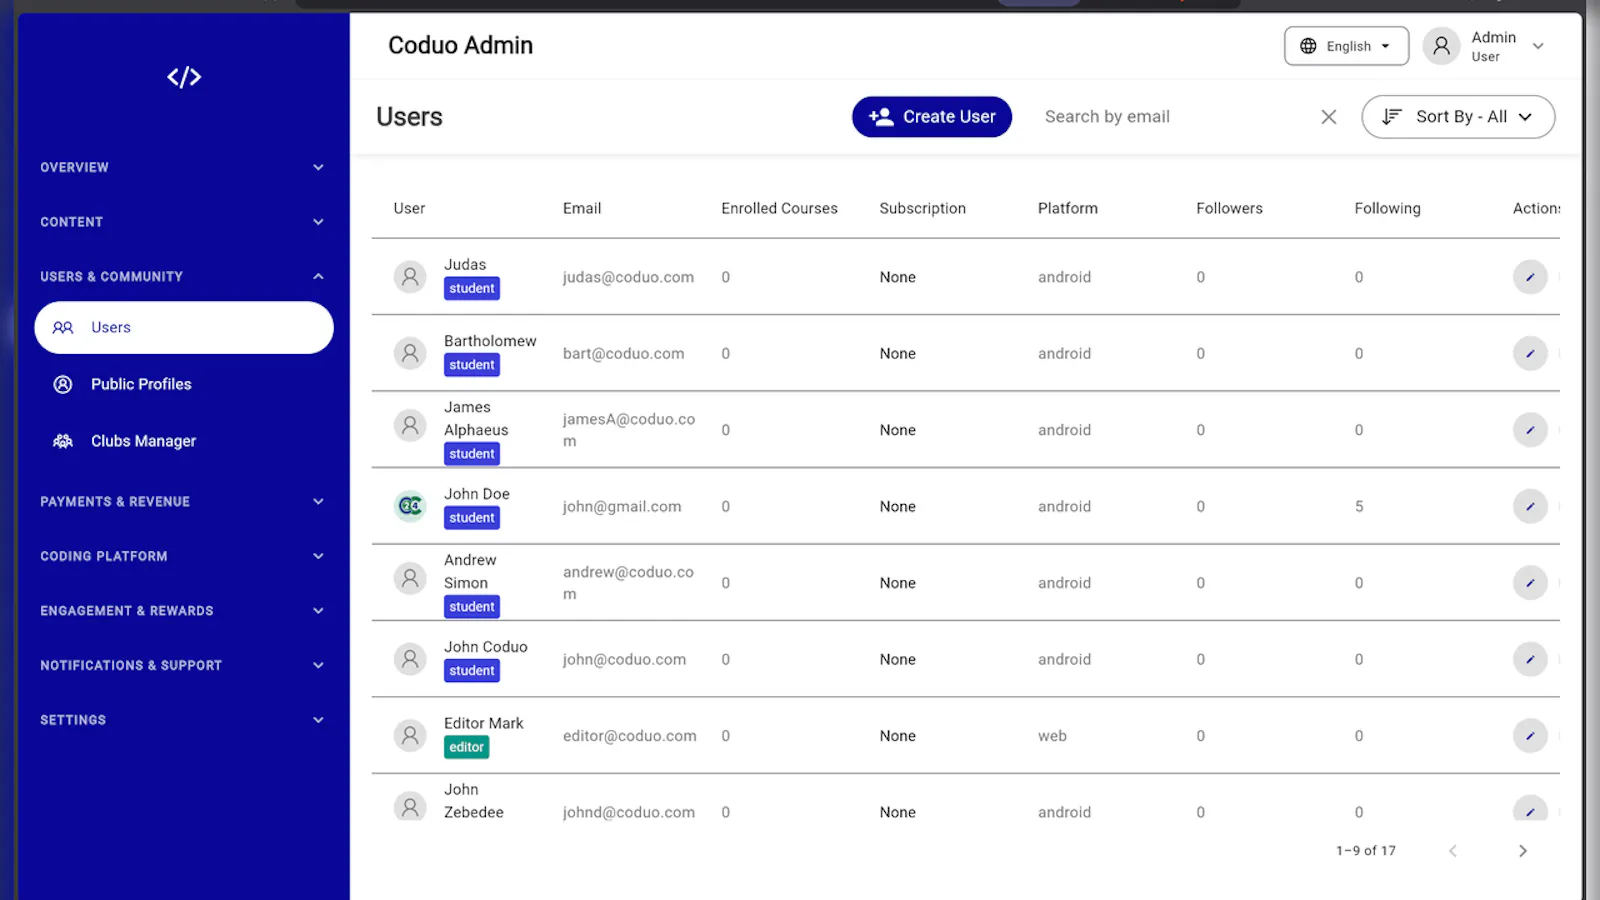
Task: Expand Payments & Revenue section
Action: 183,501
